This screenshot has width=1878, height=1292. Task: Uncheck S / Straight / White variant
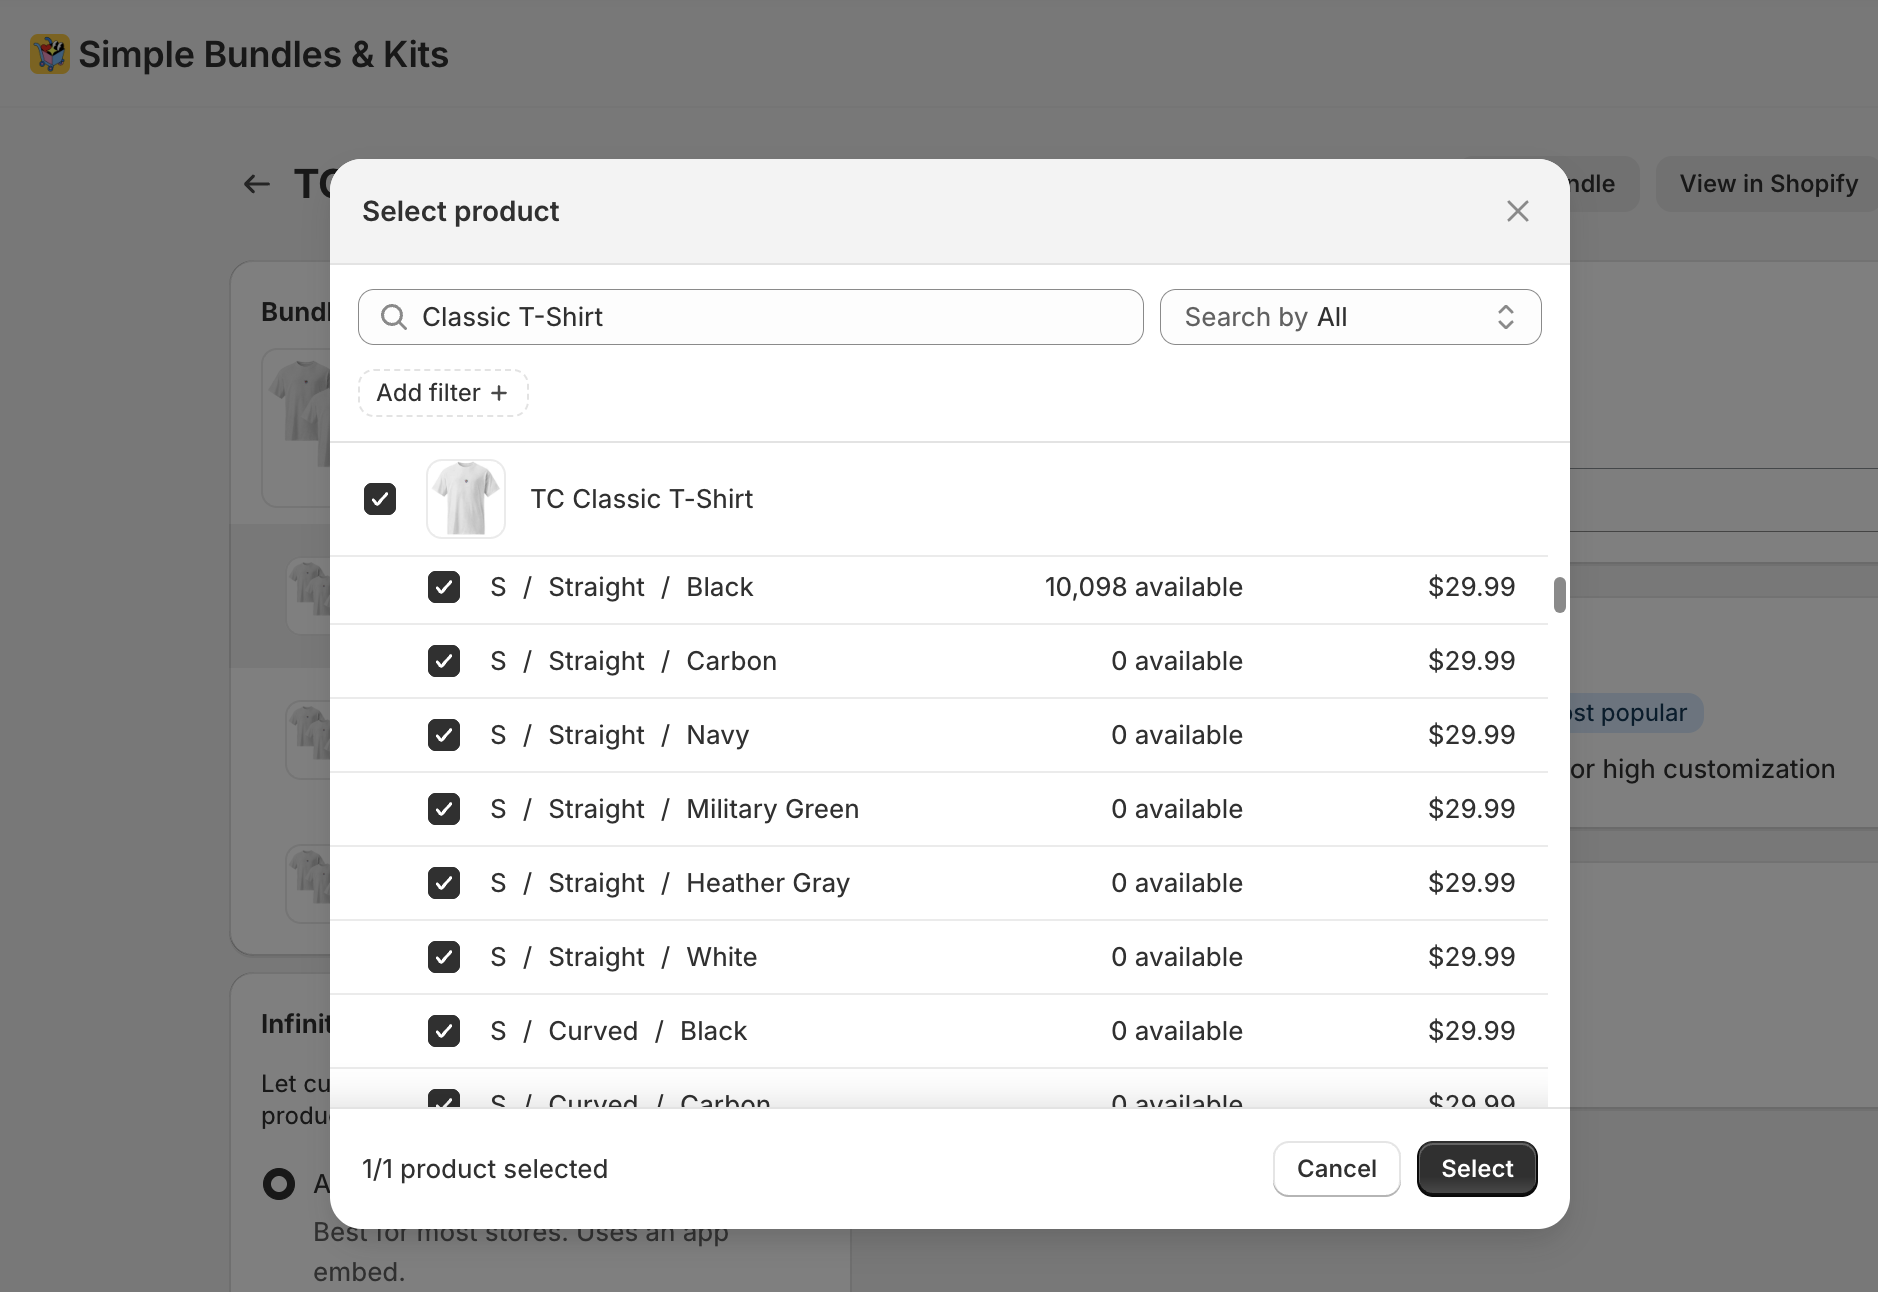(444, 957)
